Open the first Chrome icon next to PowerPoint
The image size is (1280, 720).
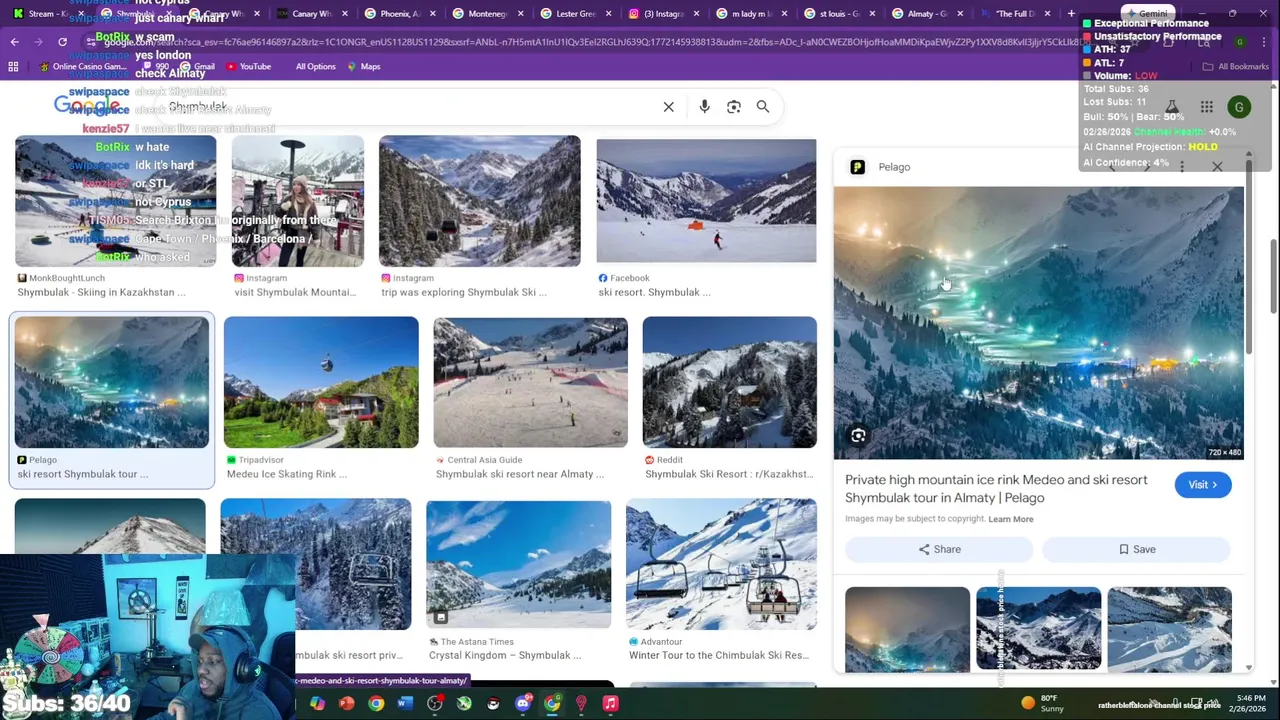click(x=376, y=704)
